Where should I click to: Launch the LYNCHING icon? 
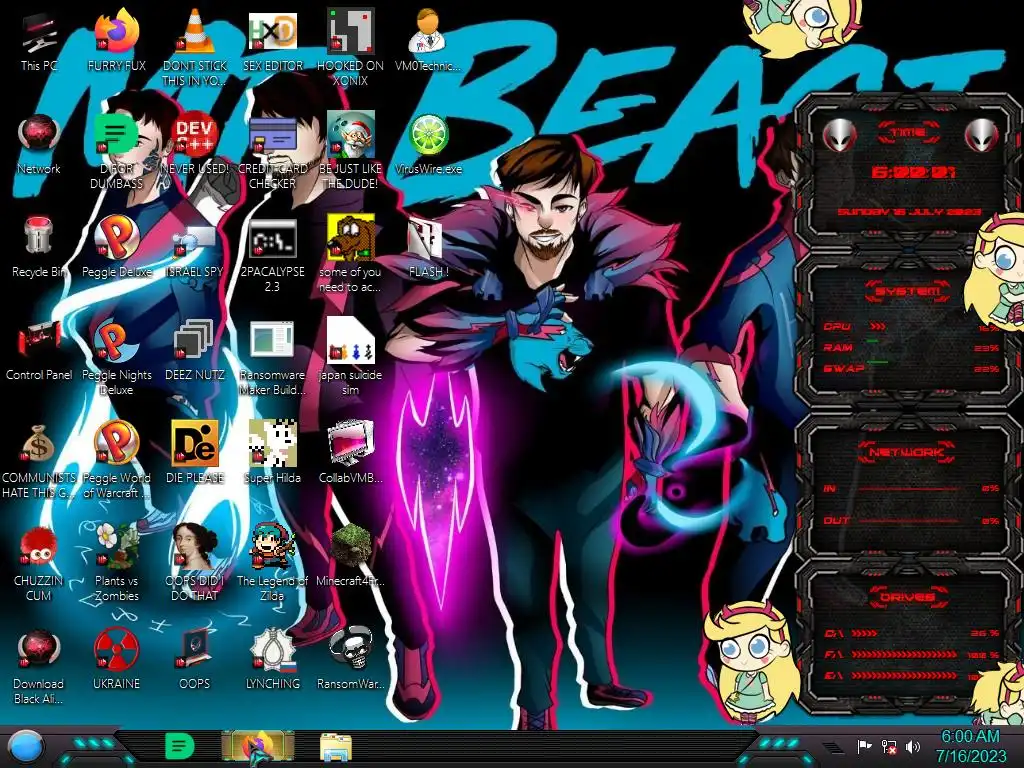click(x=272, y=649)
